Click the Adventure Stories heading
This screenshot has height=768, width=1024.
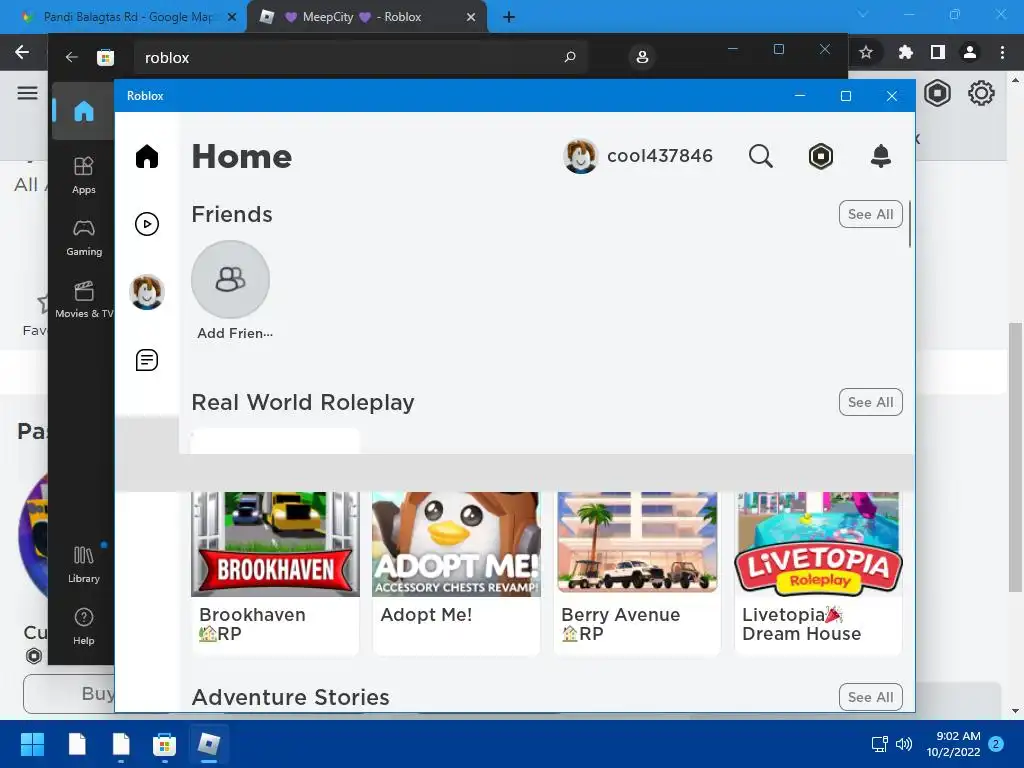pyautogui.click(x=291, y=697)
